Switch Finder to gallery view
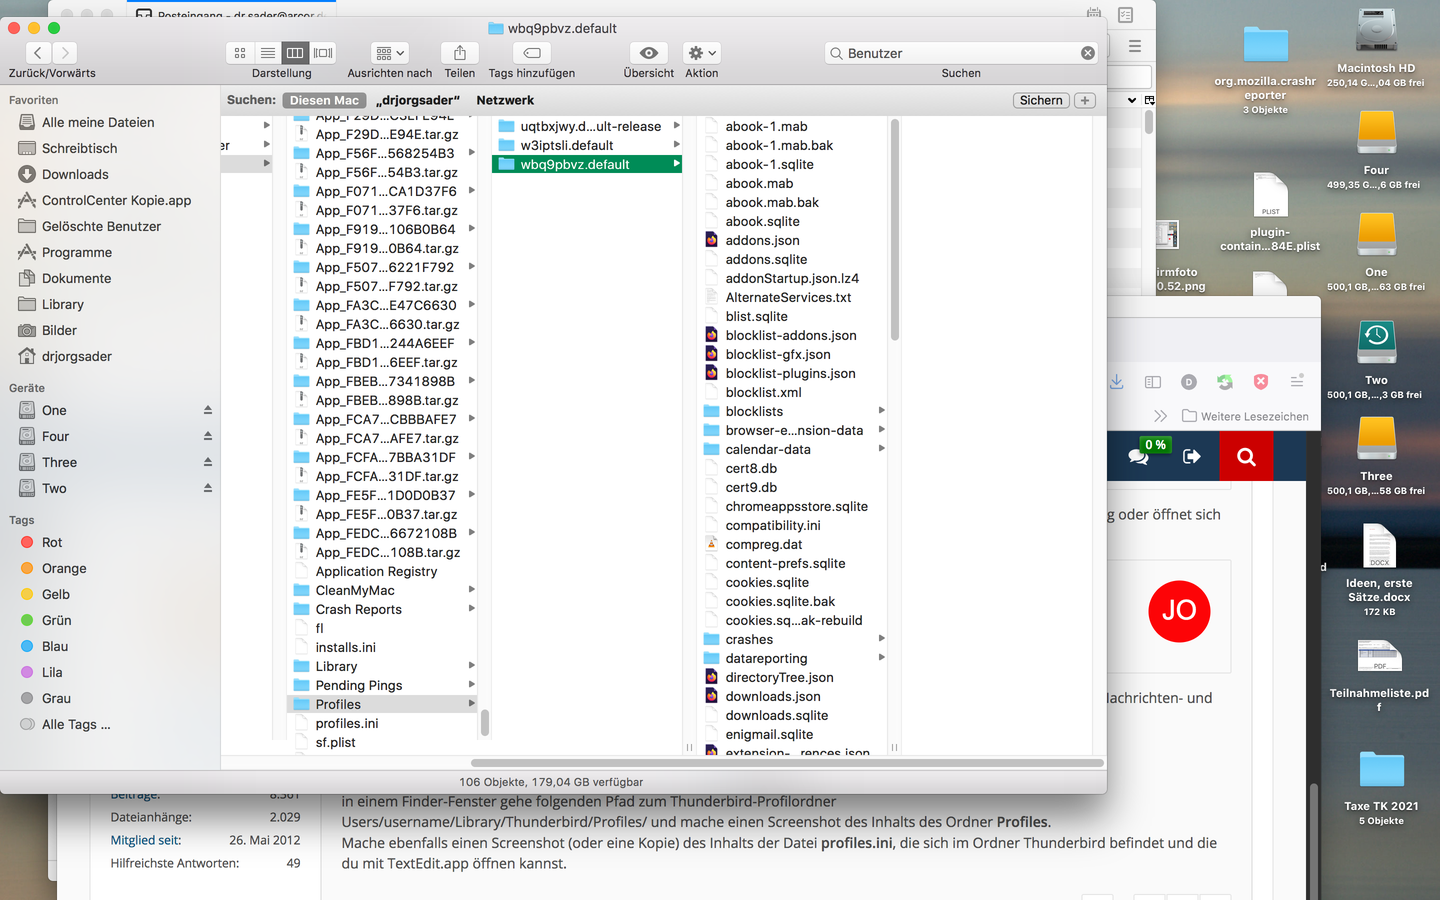1440x900 pixels. pos(323,53)
